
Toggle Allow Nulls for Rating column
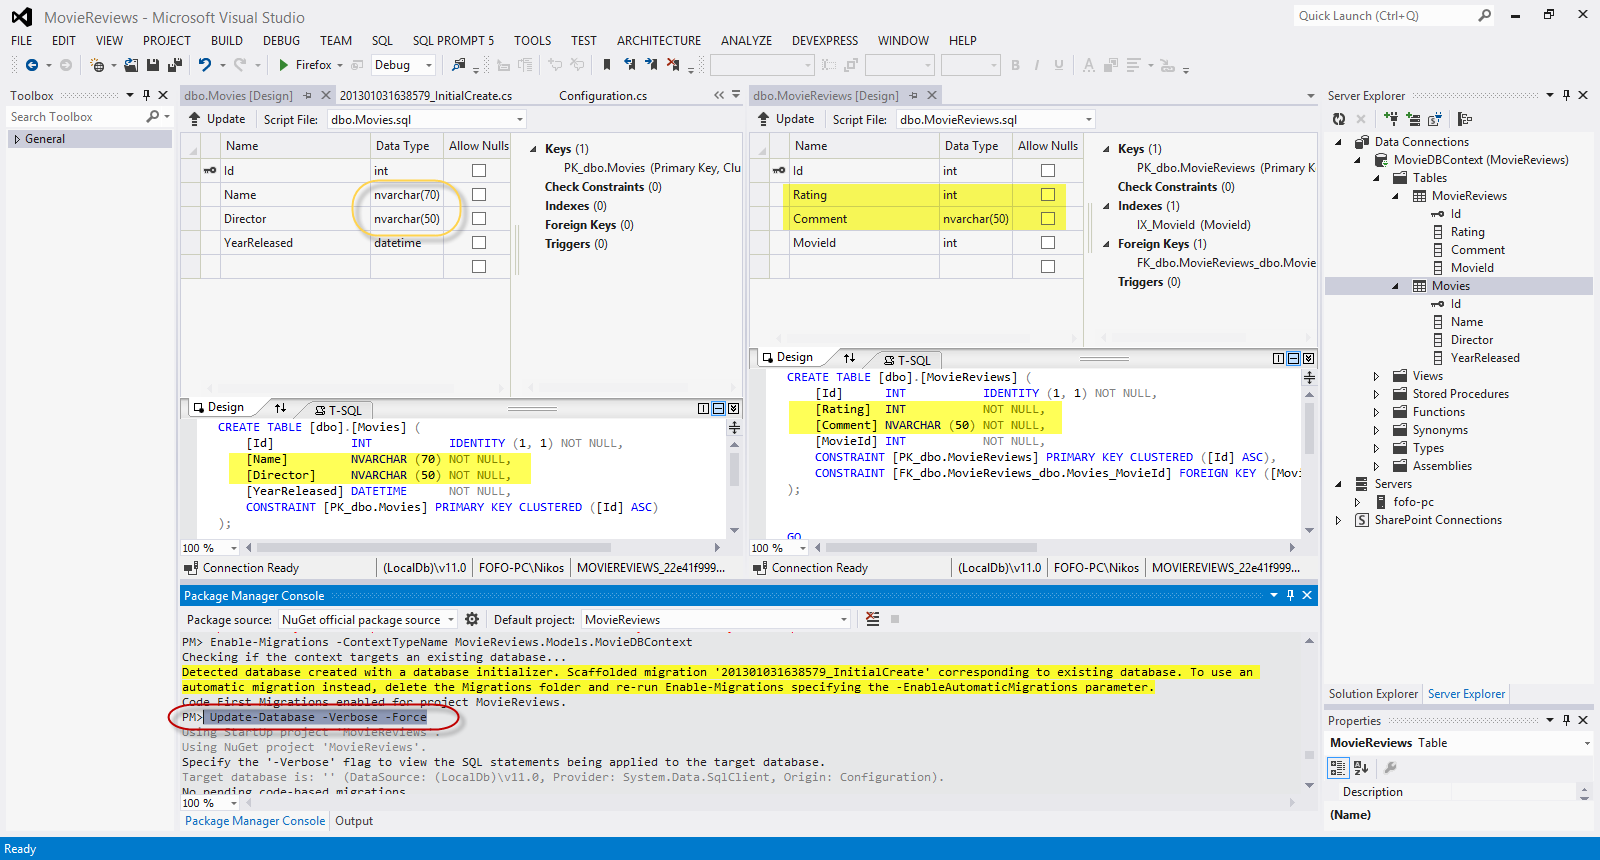[1048, 195]
